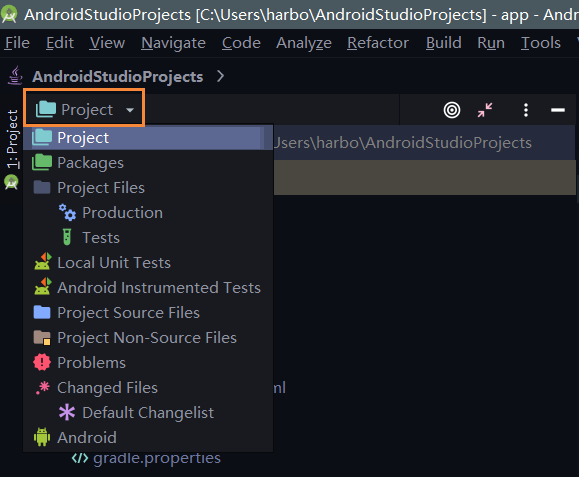Click the AndroidStudioProjects breadcrumb
Image resolution: width=579 pixels, height=477 pixels.
pos(117,77)
